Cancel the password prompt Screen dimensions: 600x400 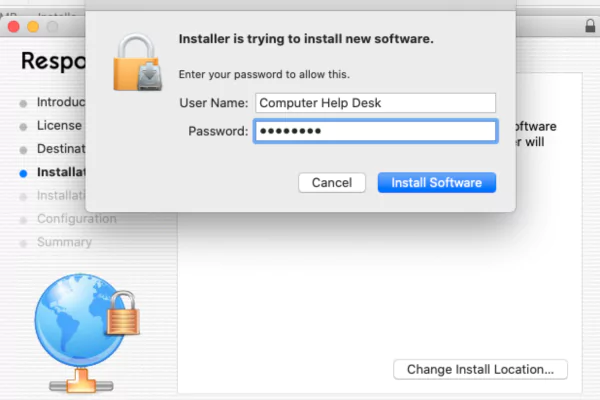pos(331,183)
